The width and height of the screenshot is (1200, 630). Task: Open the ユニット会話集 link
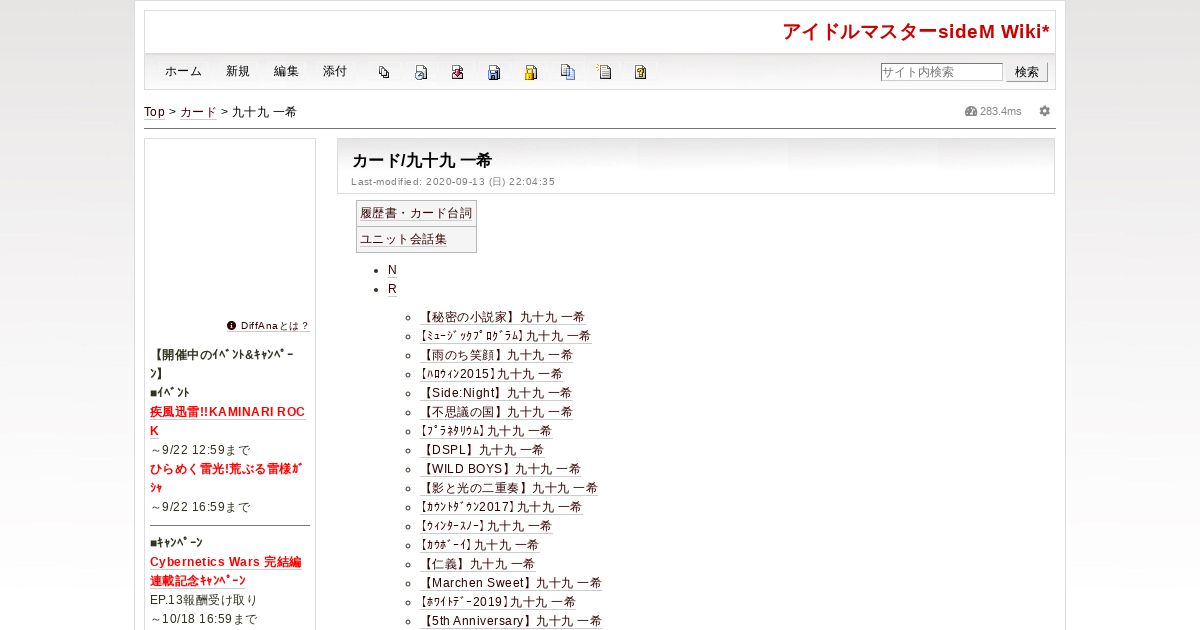[x=403, y=239]
